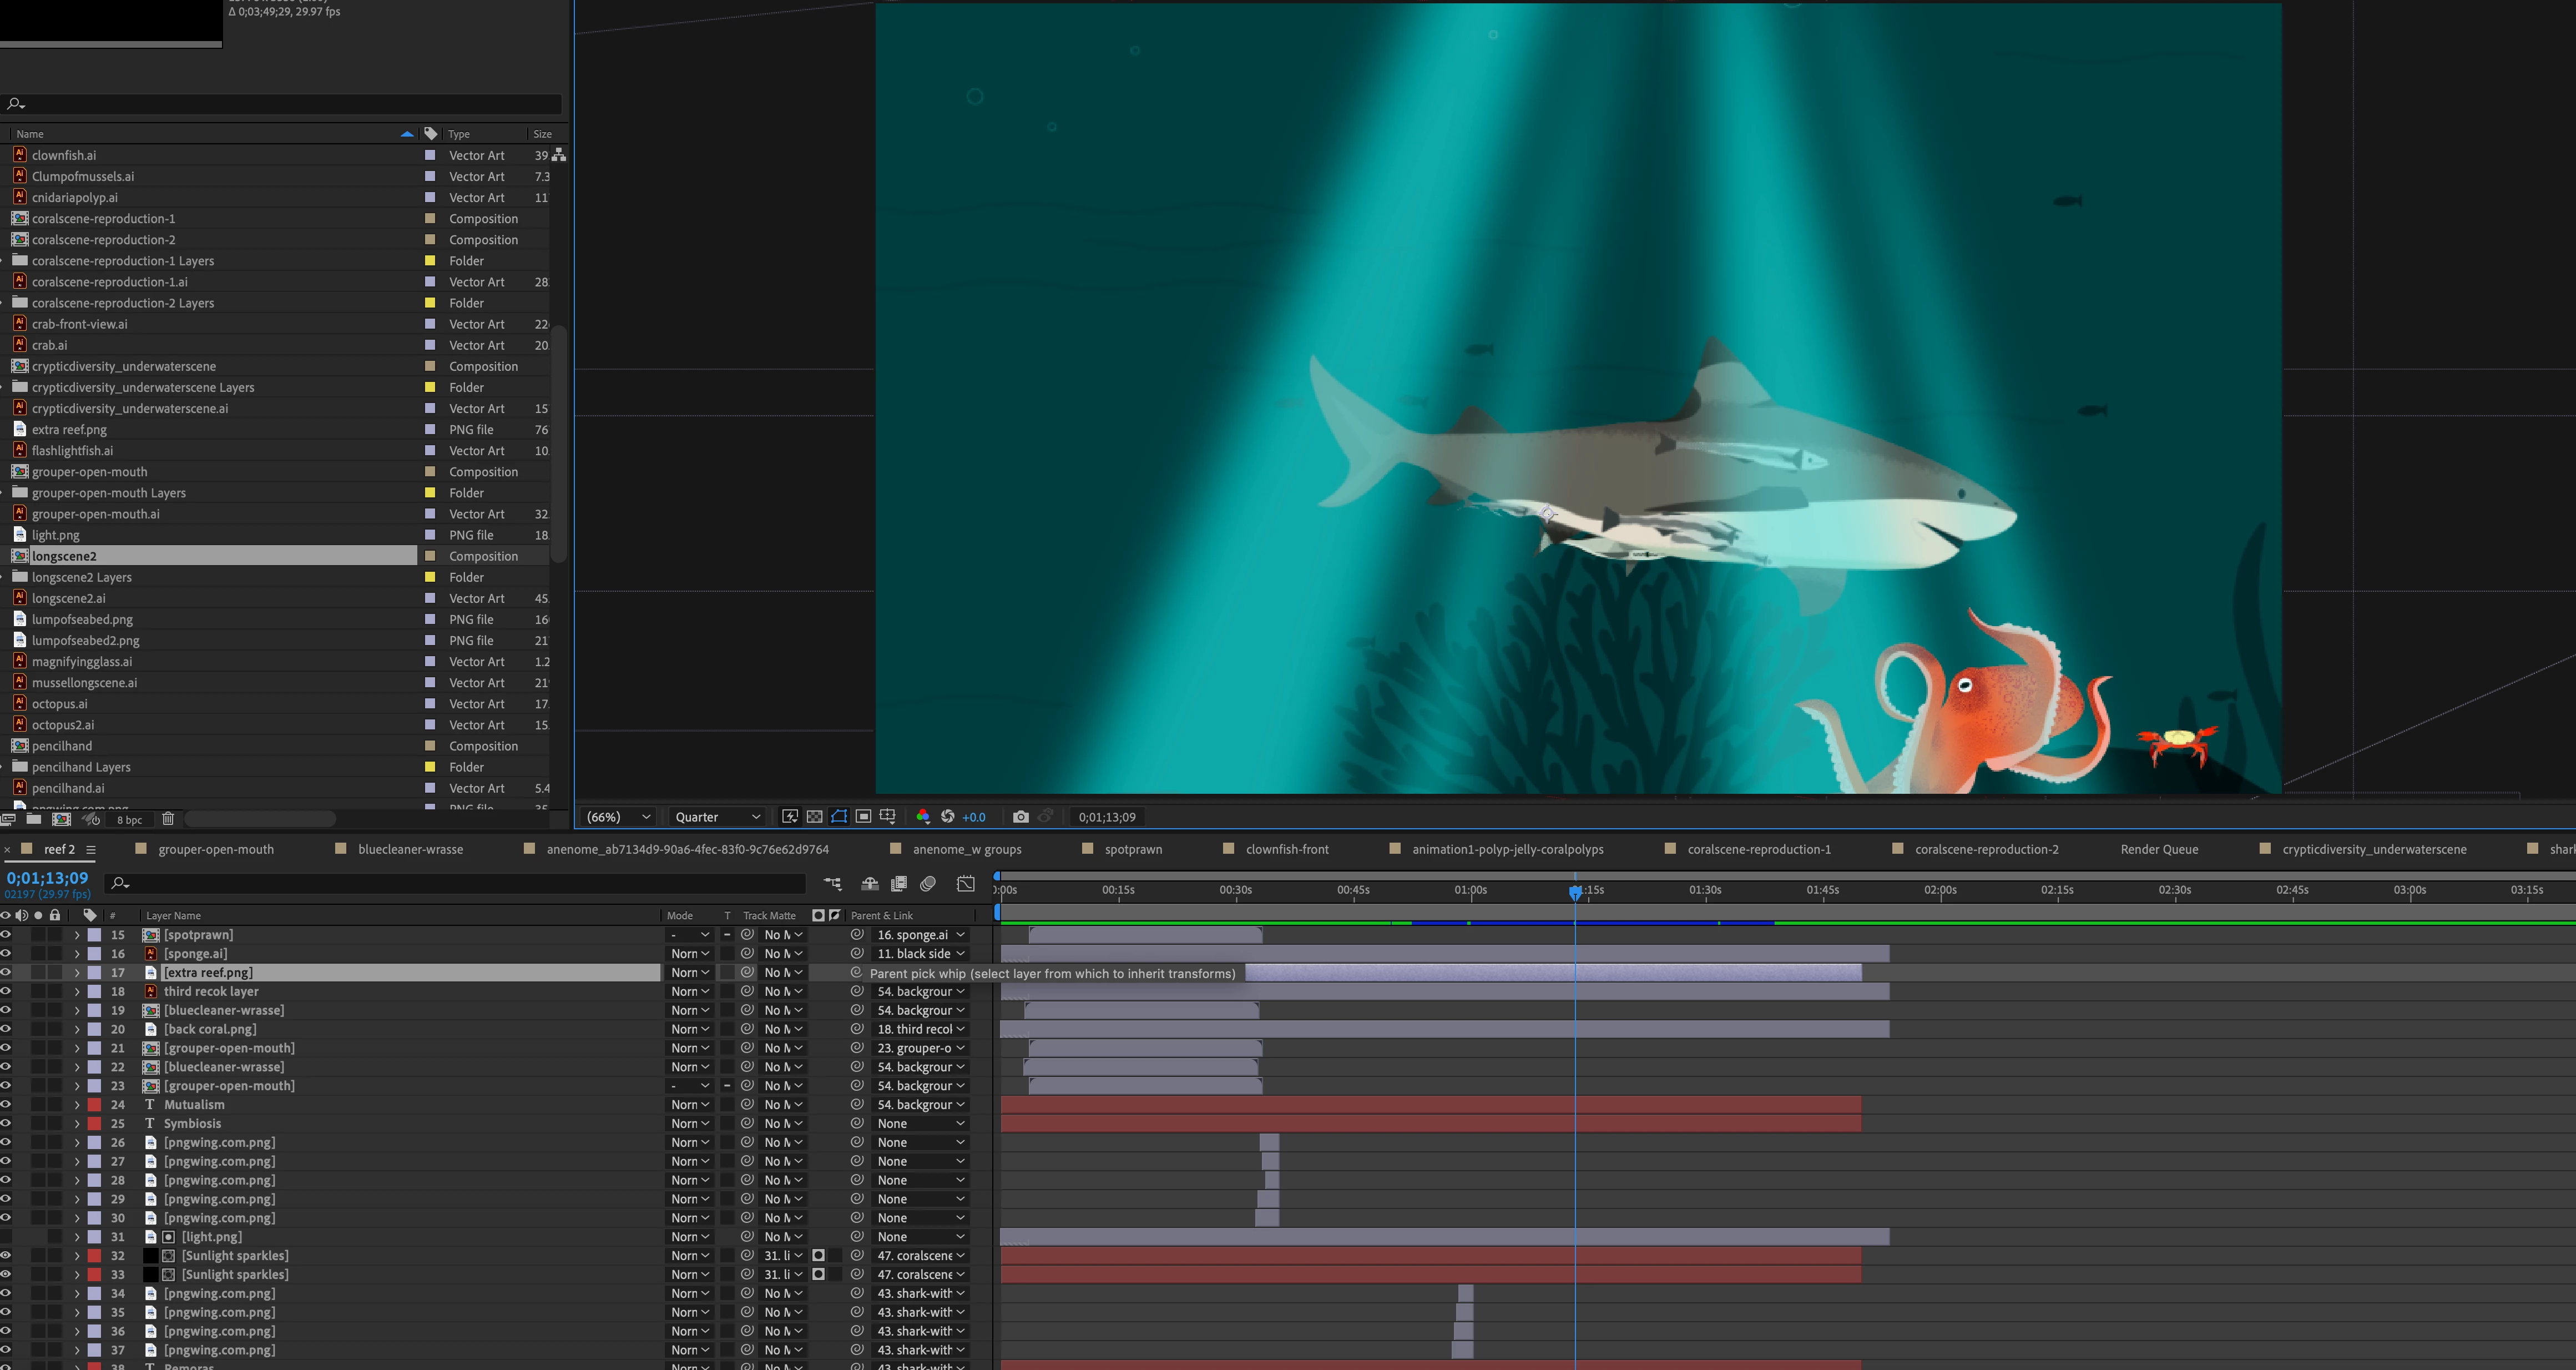Hide the extra reef.png layer
Viewport: 2576px width, 1370px height.
pyautogui.click(x=6, y=972)
